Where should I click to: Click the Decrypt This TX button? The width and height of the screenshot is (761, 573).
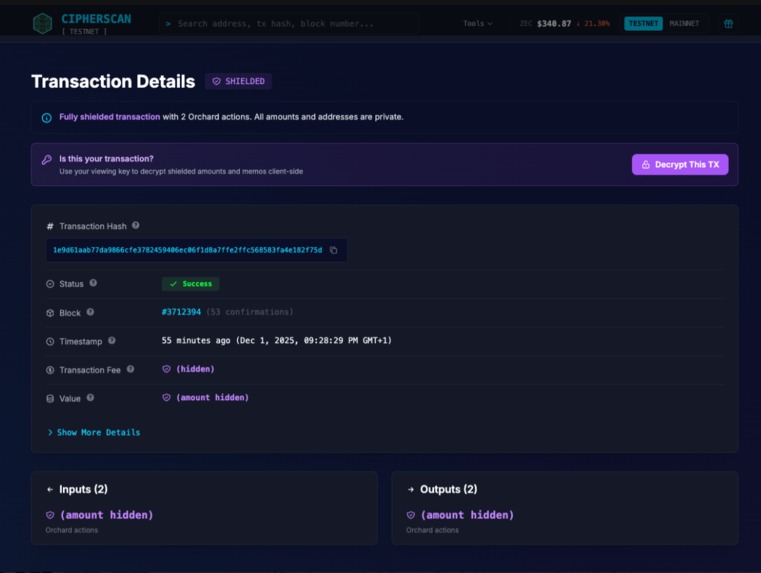click(x=680, y=164)
